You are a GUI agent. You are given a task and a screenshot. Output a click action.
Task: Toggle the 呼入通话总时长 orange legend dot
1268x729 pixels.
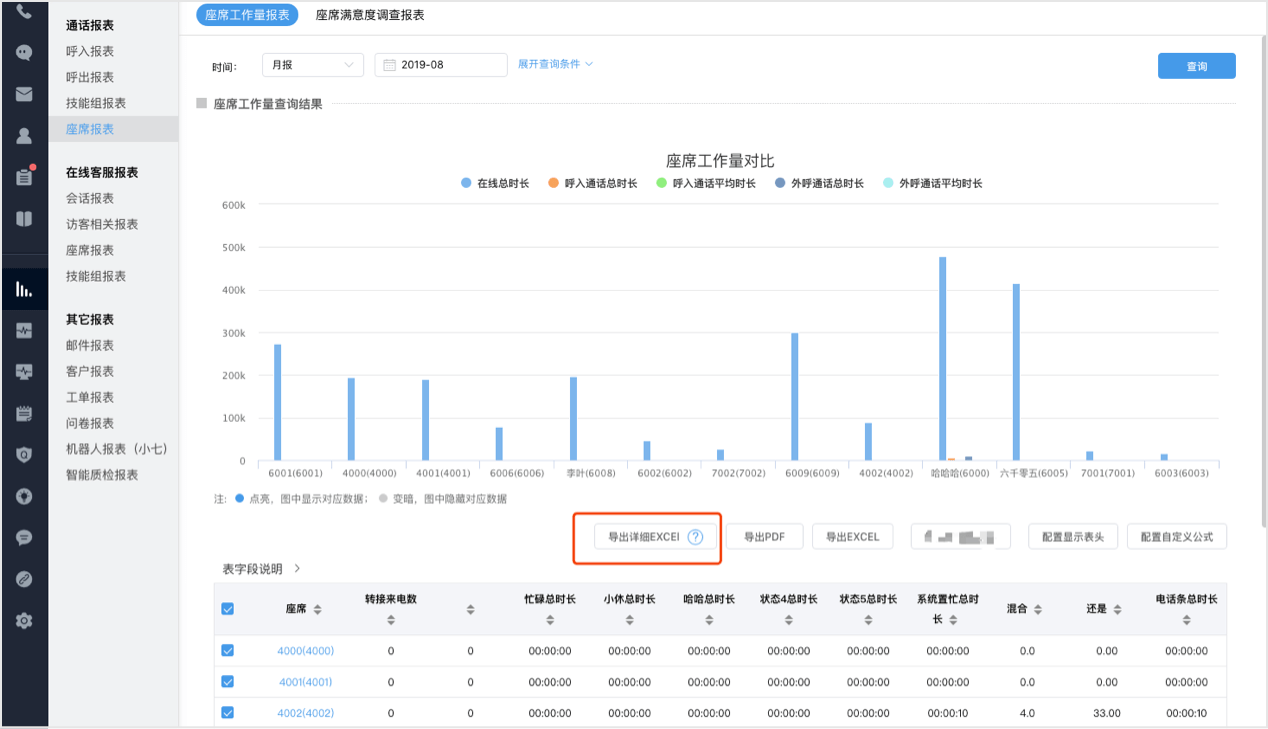(x=553, y=183)
